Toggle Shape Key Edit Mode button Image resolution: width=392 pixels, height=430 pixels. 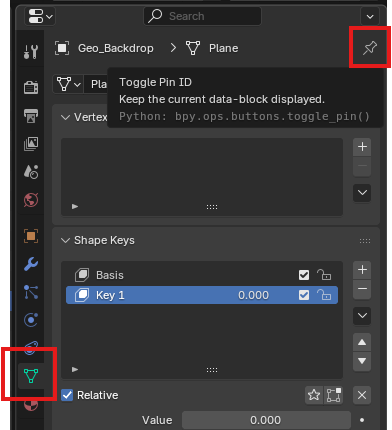coord(334,395)
